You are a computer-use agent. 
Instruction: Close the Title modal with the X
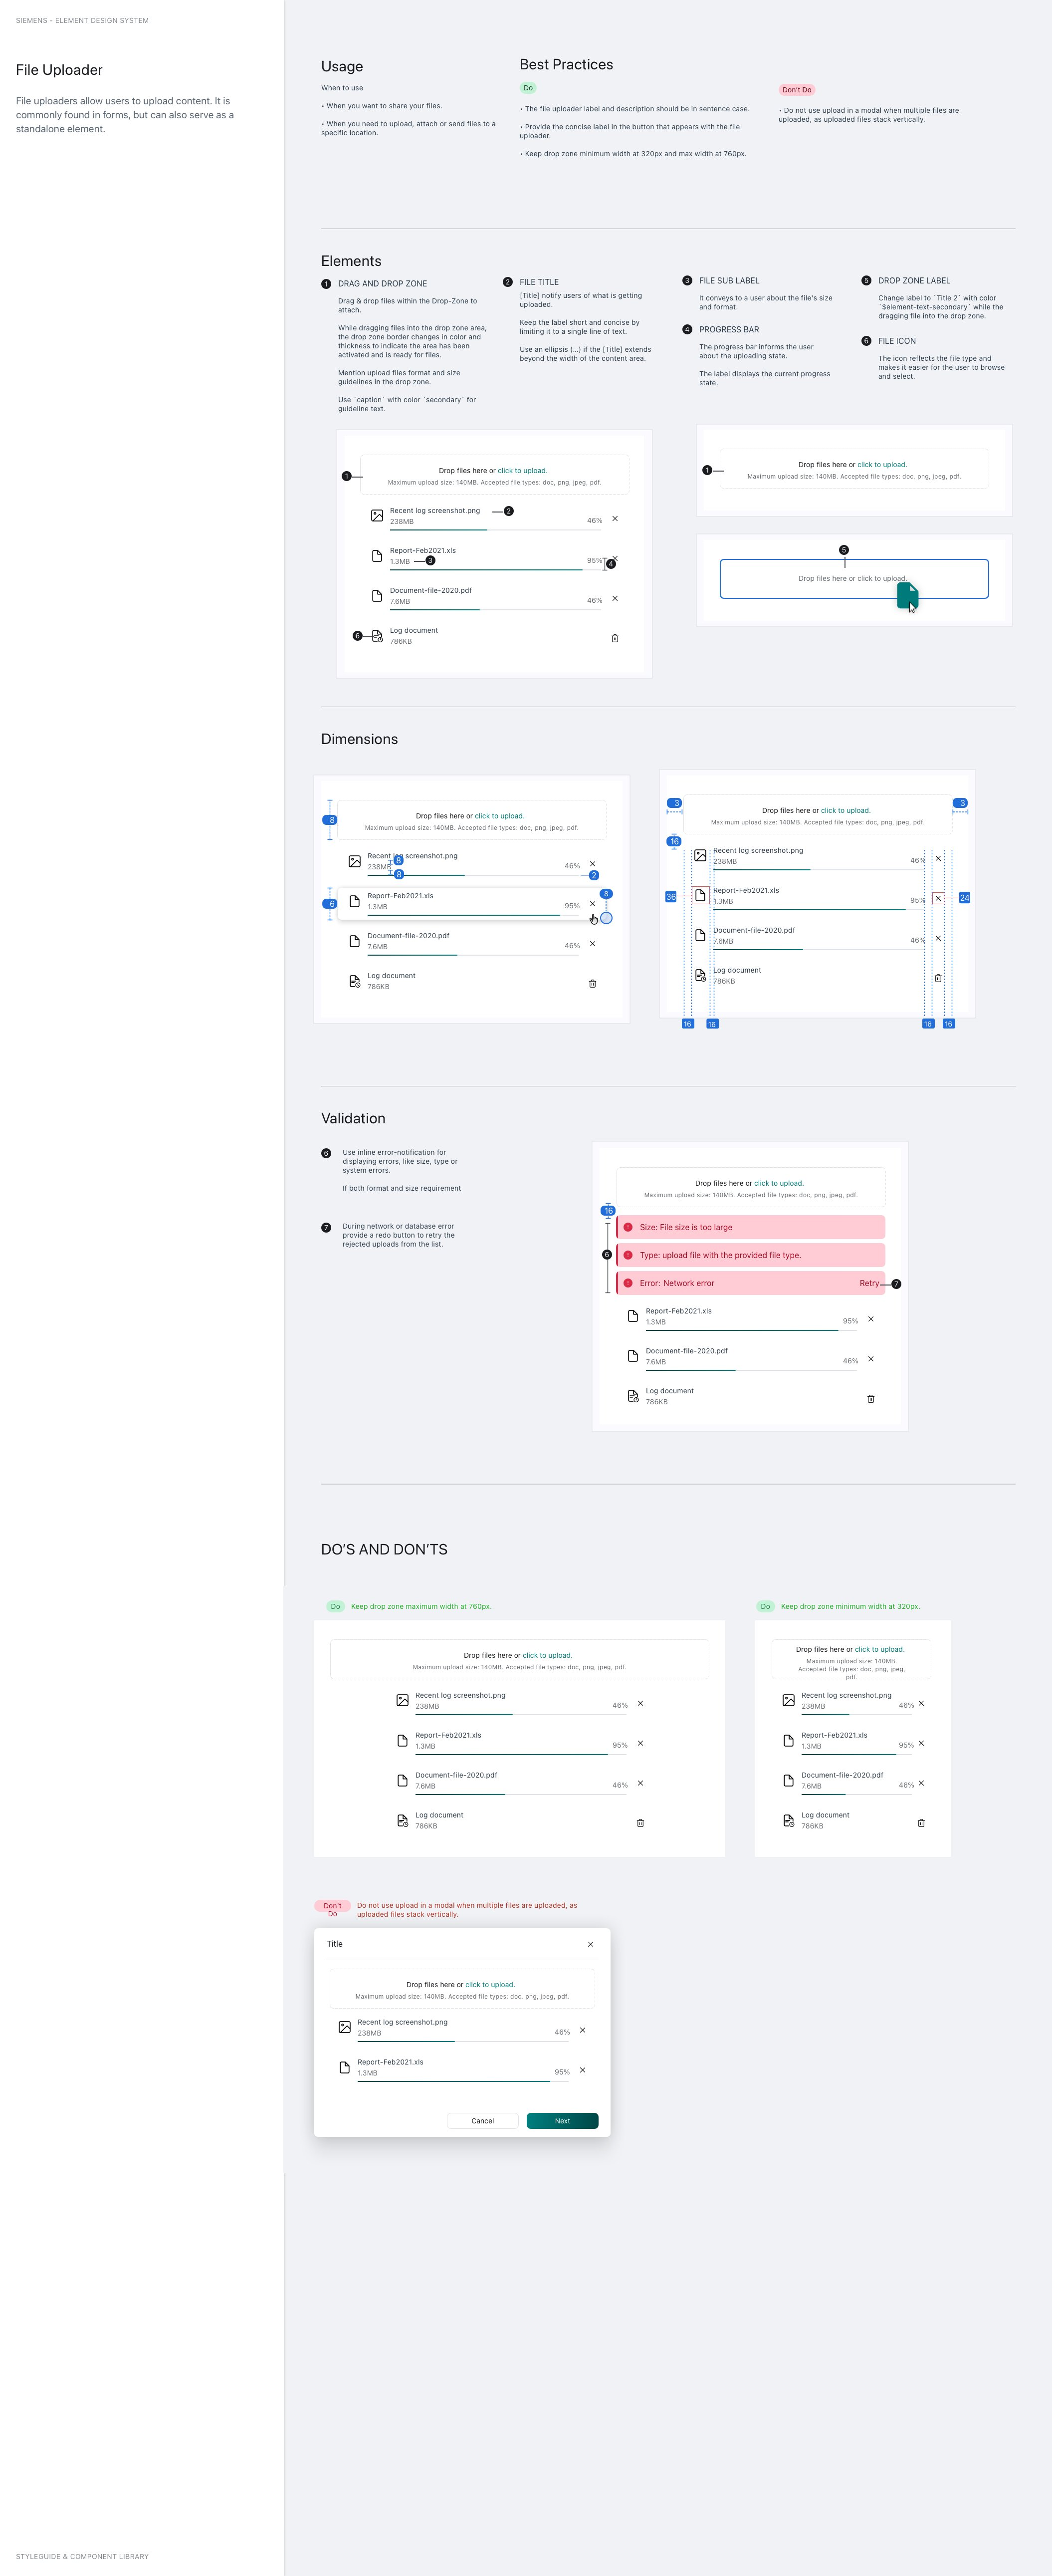pos(590,1944)
